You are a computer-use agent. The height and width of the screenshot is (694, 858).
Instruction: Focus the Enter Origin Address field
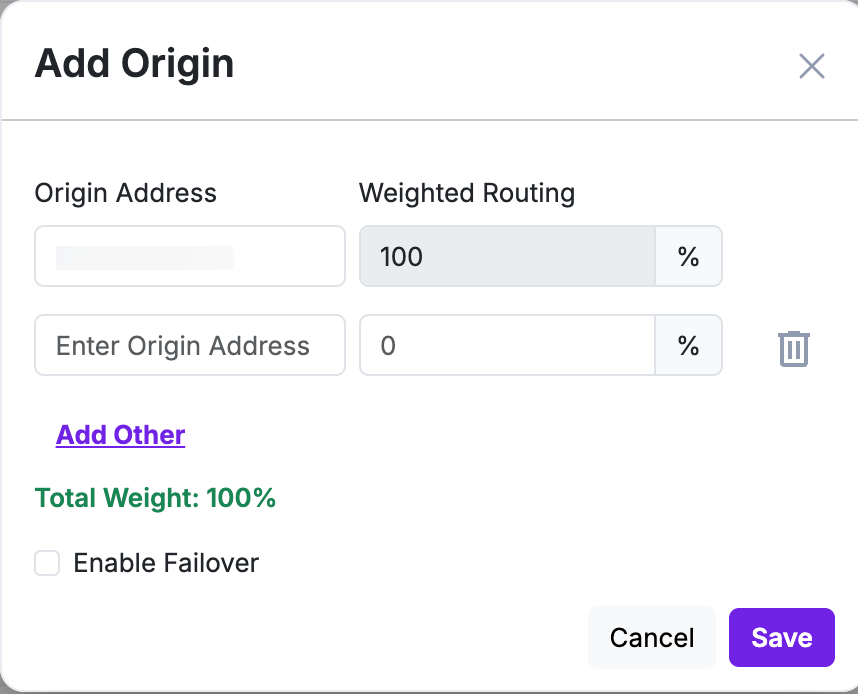(x=190, y=345)
